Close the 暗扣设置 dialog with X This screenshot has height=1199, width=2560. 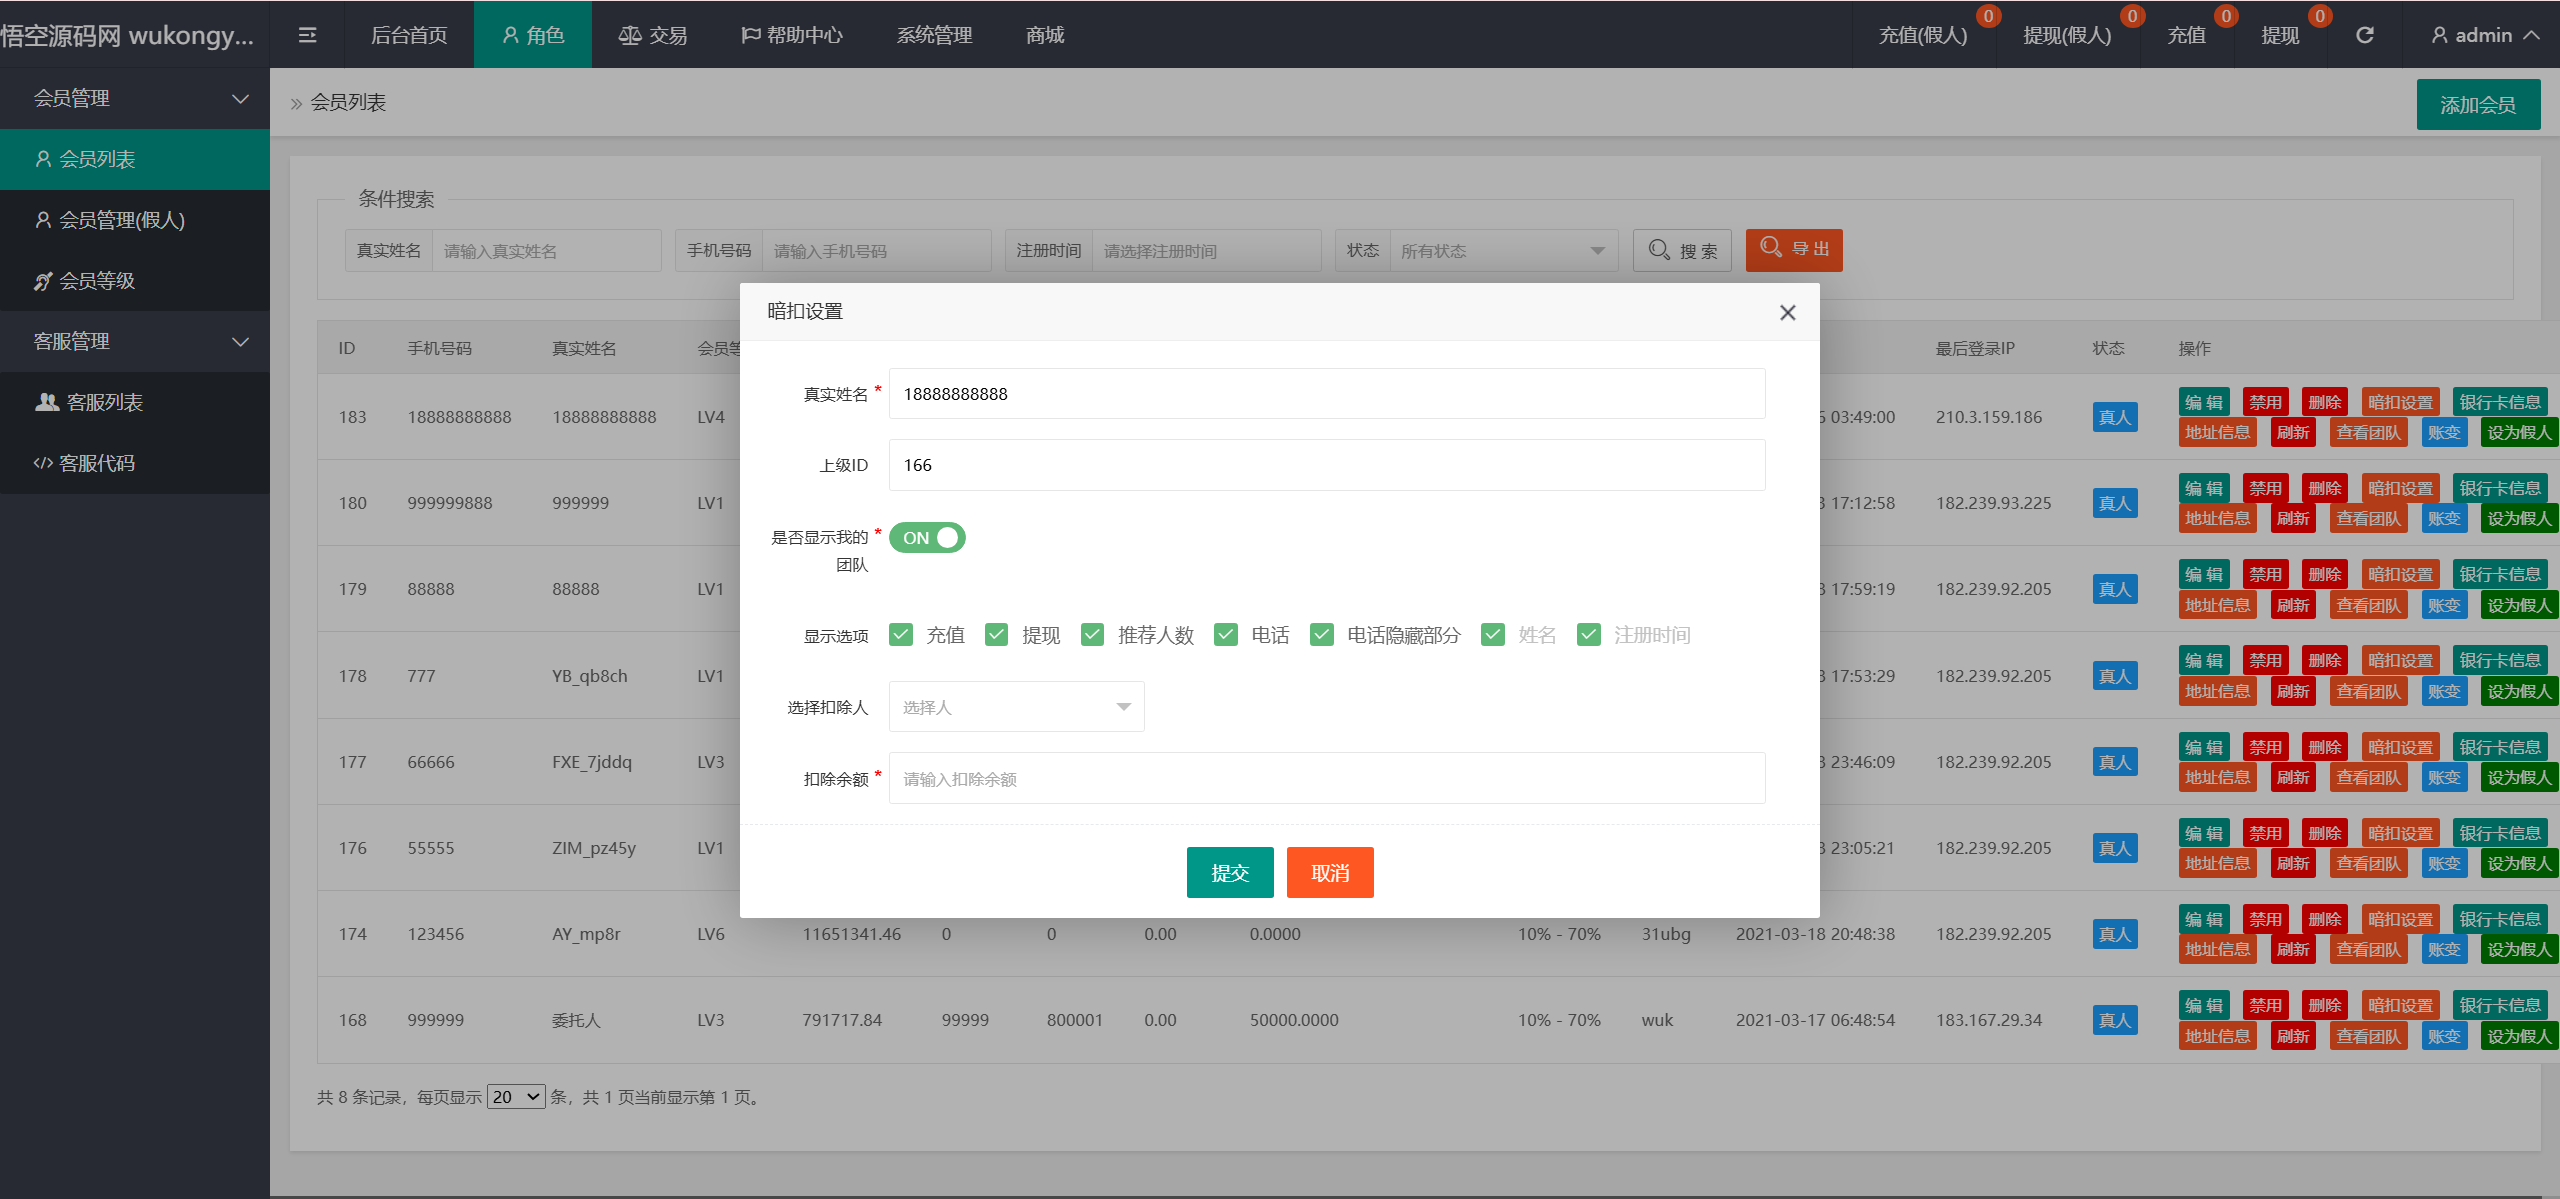pyautogui.click(x=1787, y=313)
